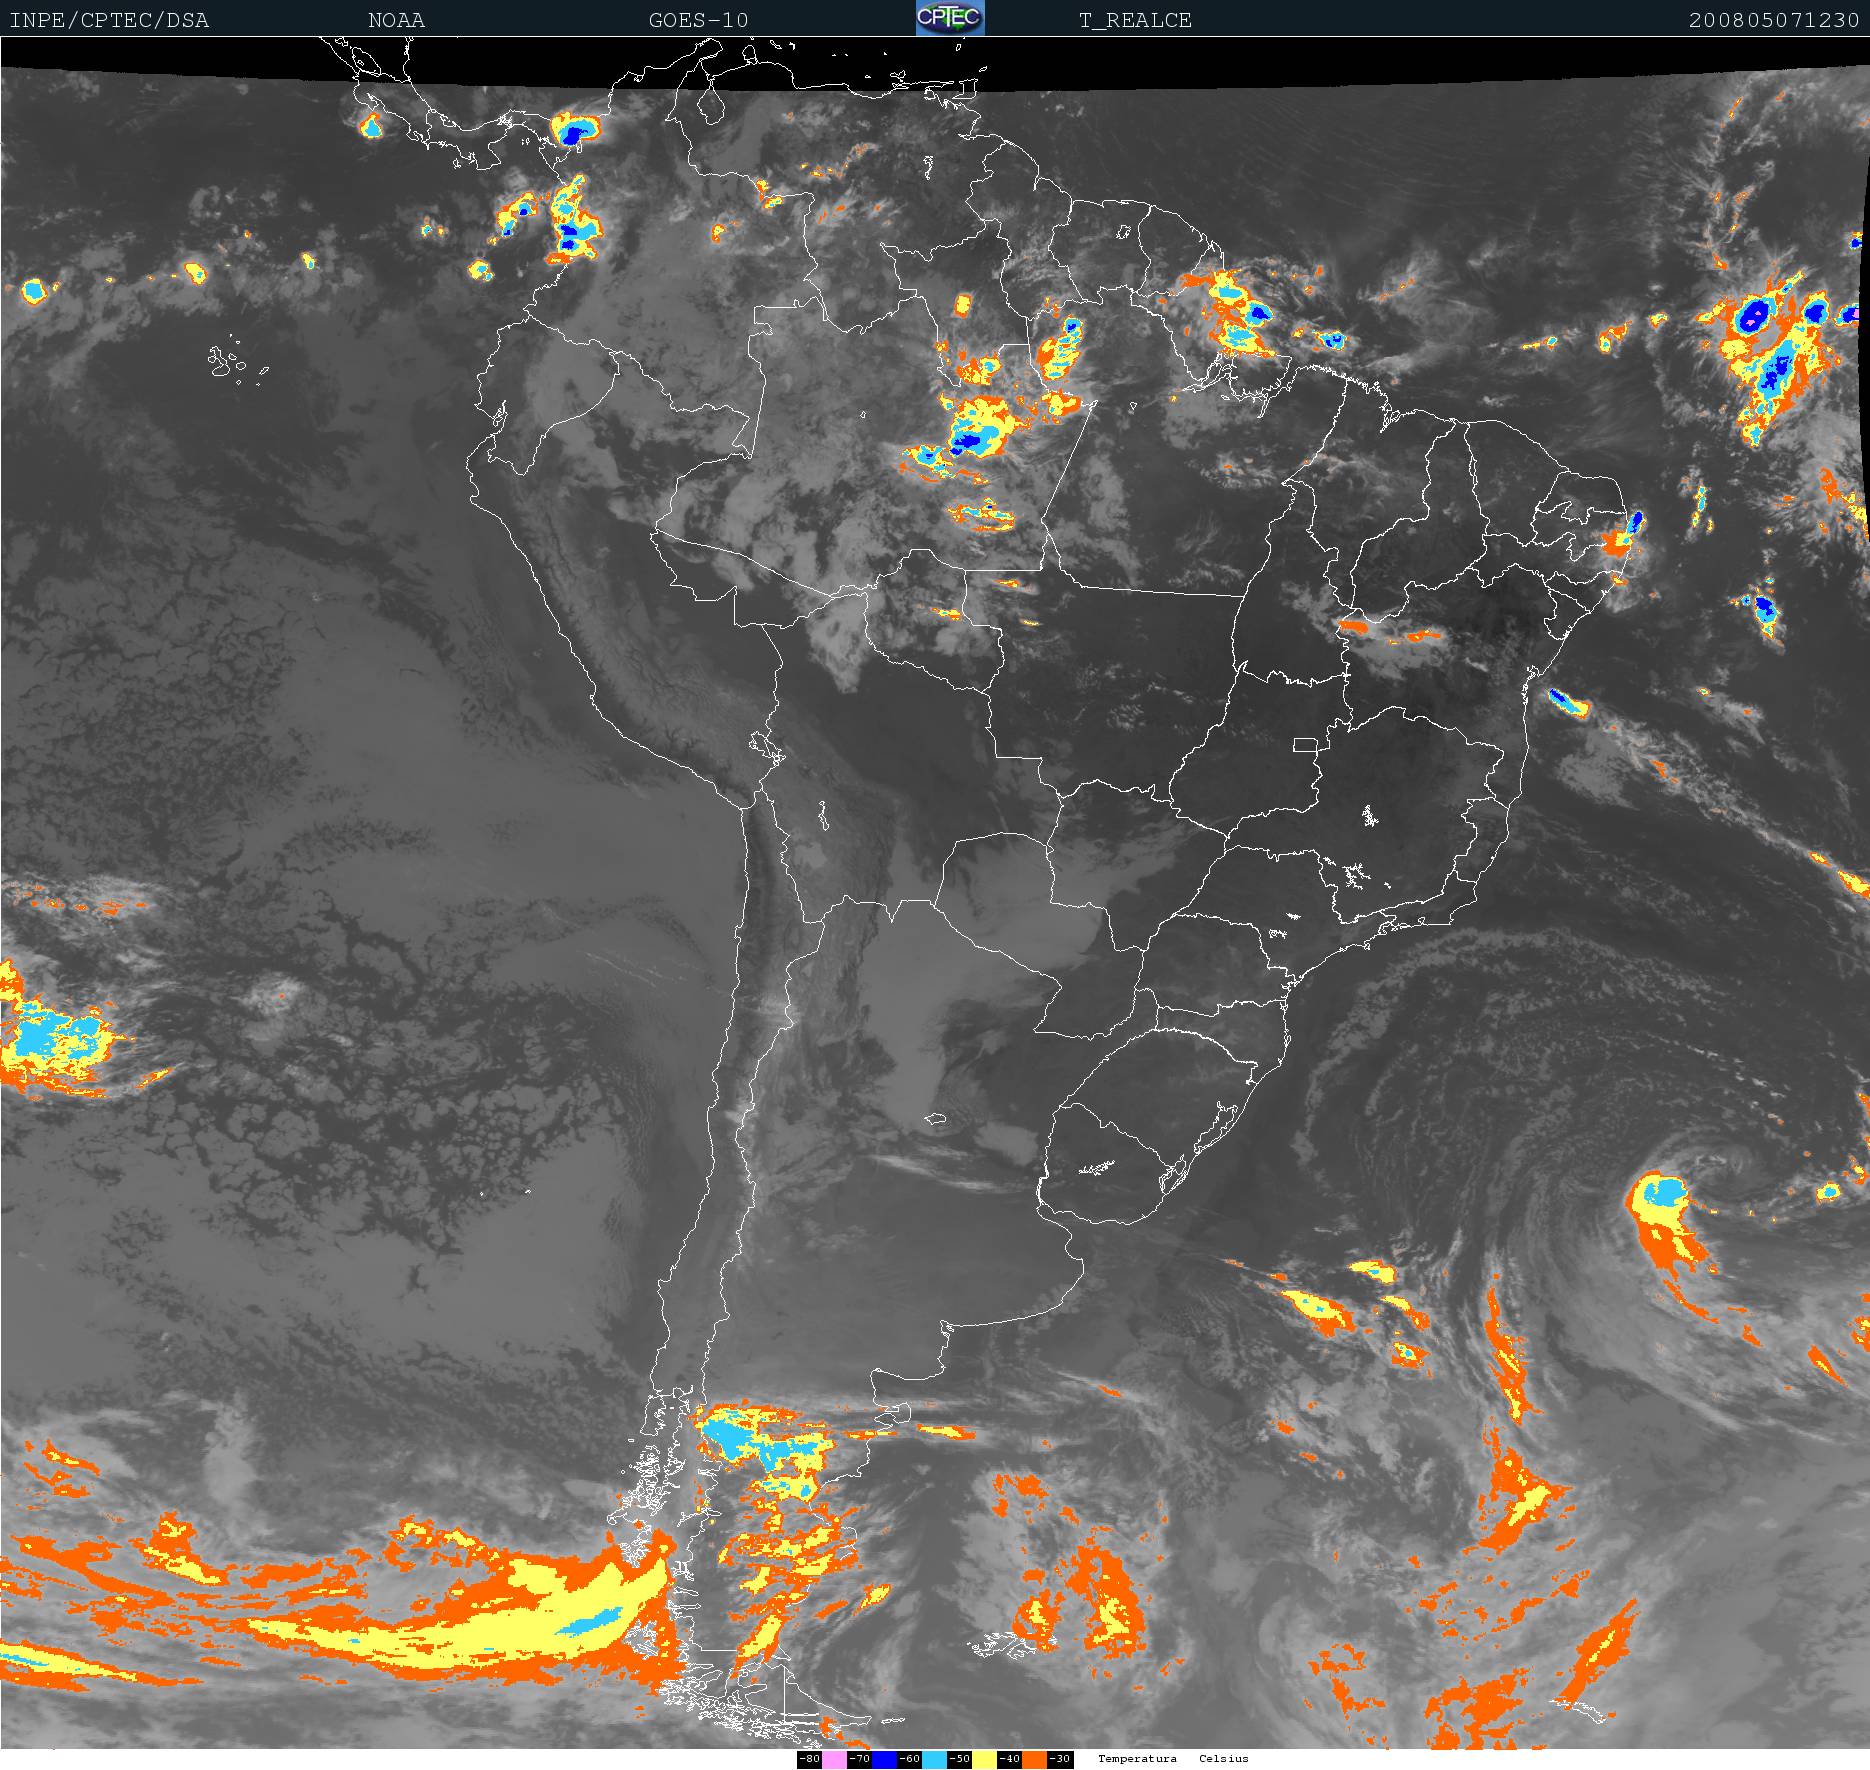Click the CPTEC logo in the header

[x=950, y=18]
